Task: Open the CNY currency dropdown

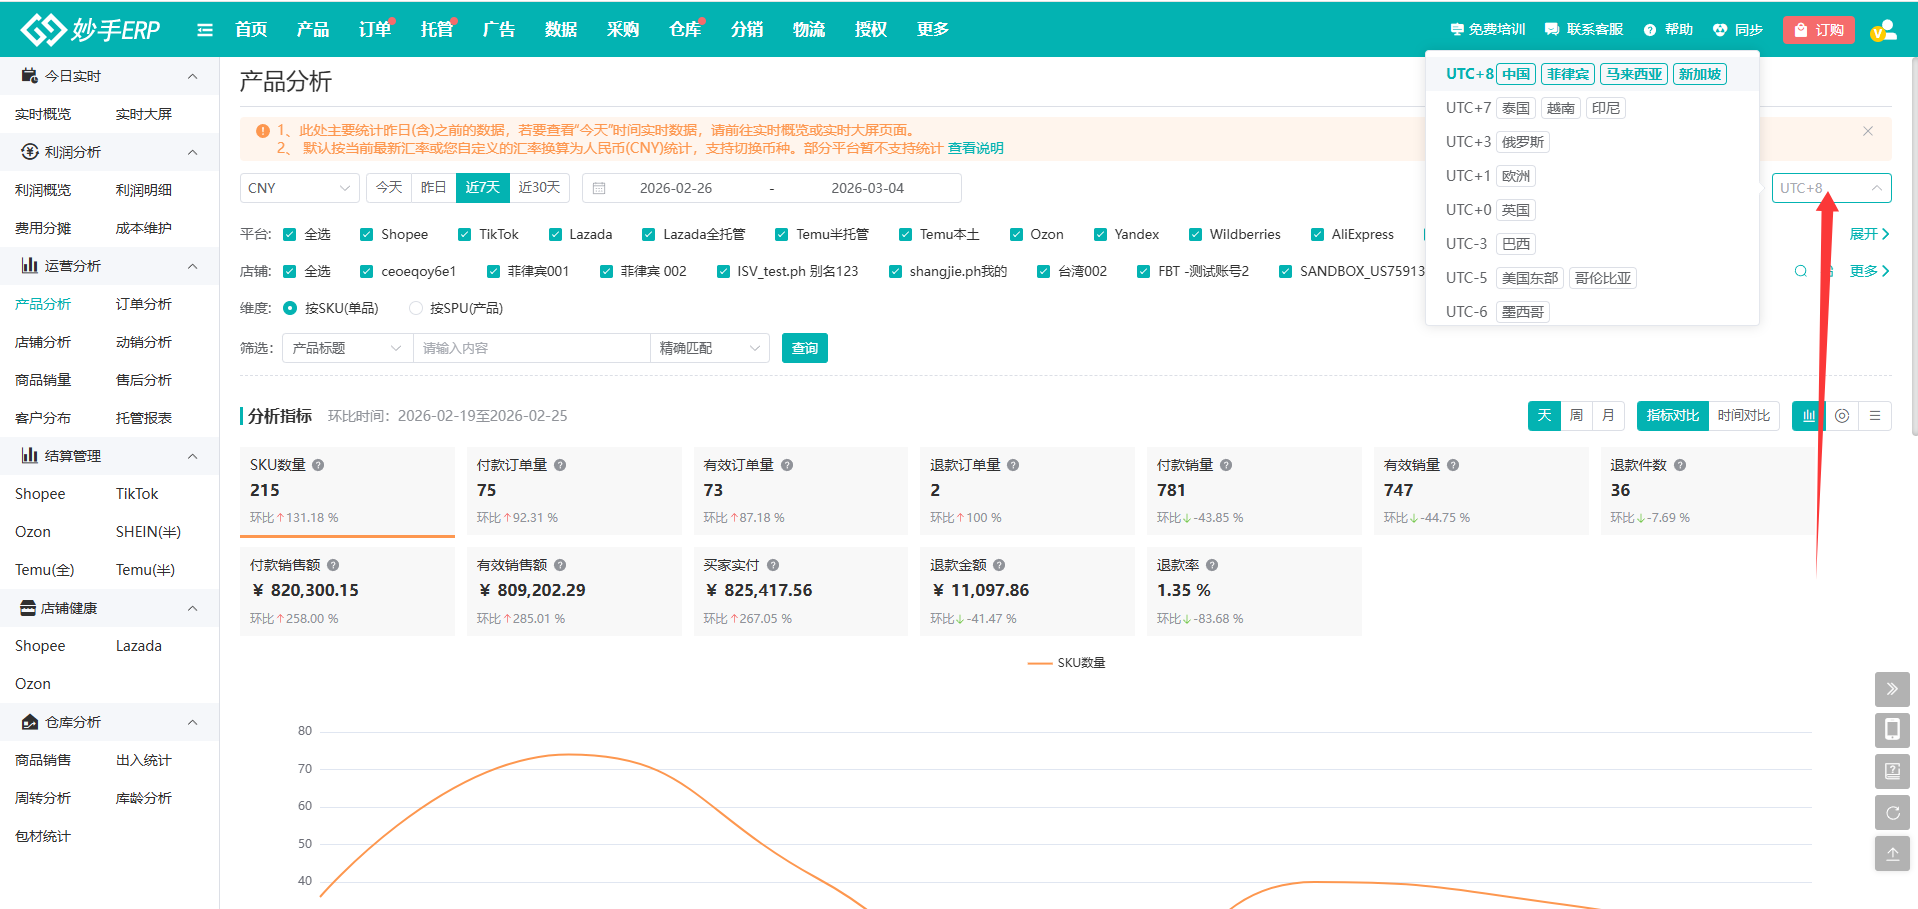Action: (x=299, y=188)
